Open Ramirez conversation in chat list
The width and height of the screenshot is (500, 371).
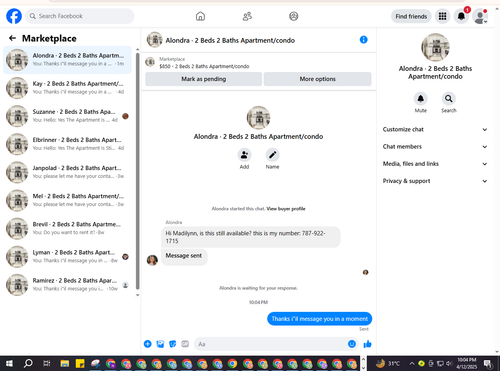click(67, 285)
